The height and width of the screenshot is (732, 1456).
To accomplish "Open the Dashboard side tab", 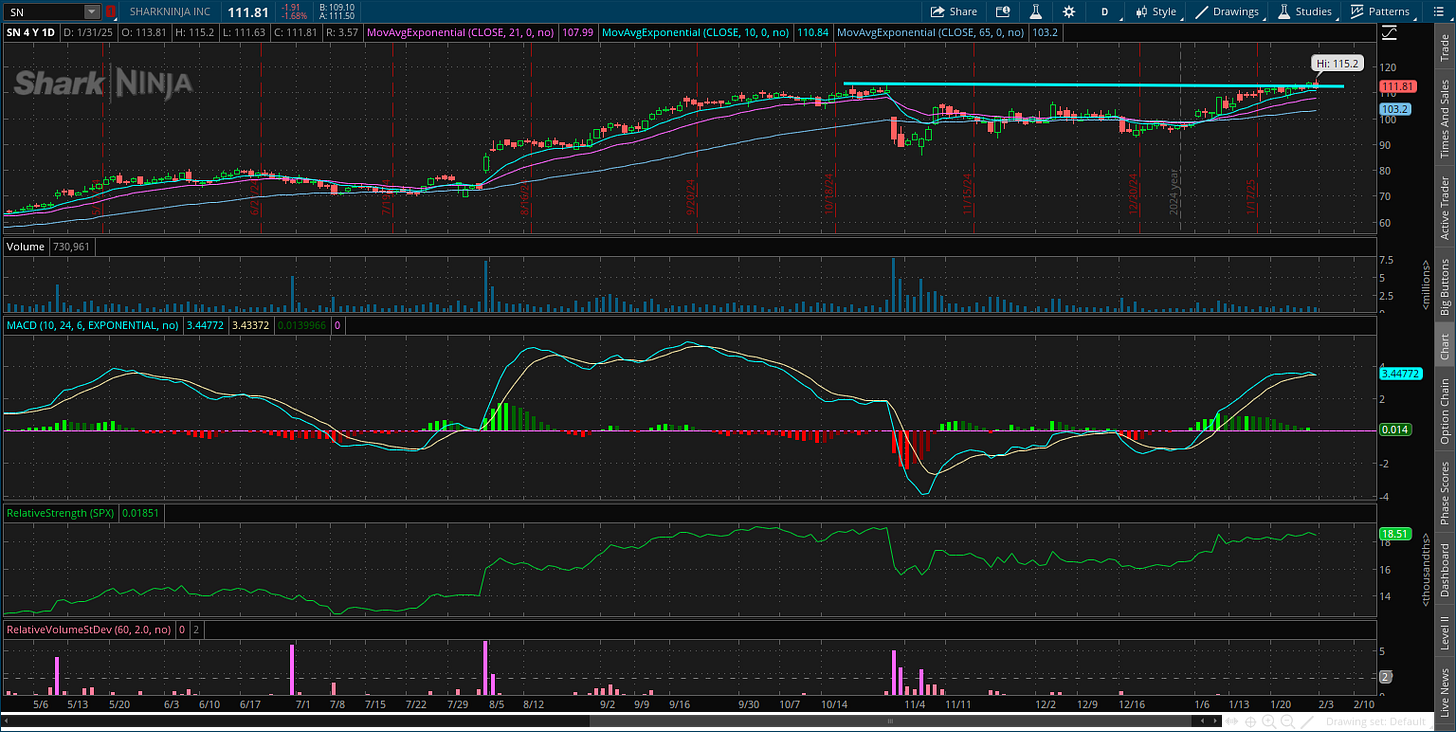I will (x=1444, y=570).
